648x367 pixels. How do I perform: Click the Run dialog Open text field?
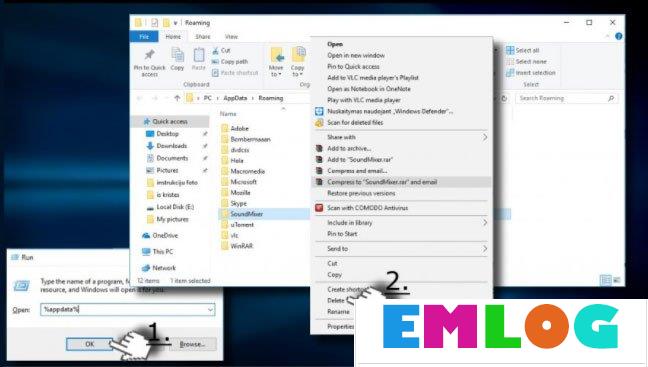[128, 310]
